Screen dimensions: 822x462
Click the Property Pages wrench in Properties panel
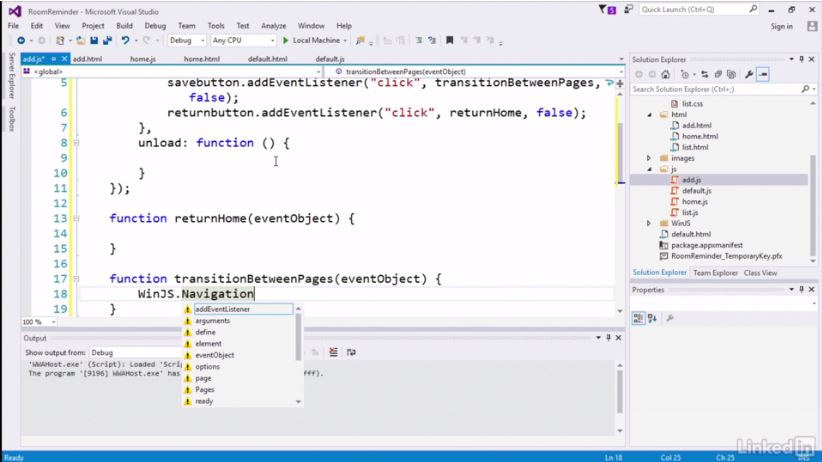pyautogui.click(x=670, y=318)
